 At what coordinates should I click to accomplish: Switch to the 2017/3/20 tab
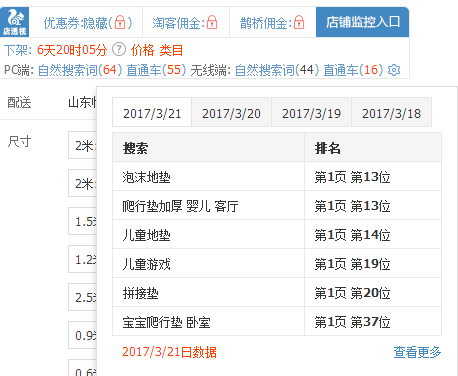tap(231, 112)
